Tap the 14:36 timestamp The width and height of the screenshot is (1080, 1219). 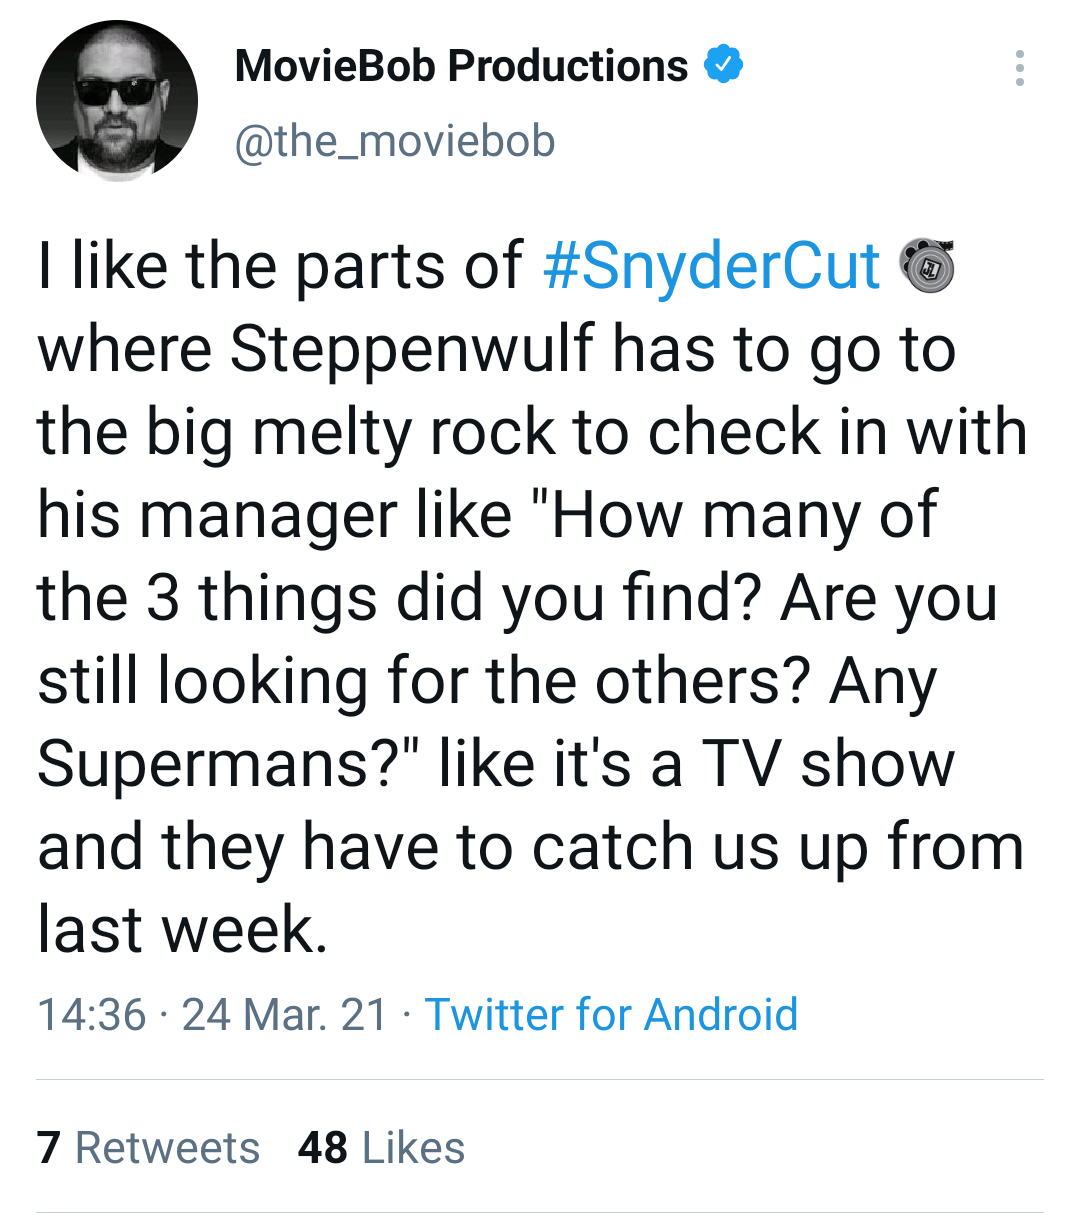tap(92, 1014)
